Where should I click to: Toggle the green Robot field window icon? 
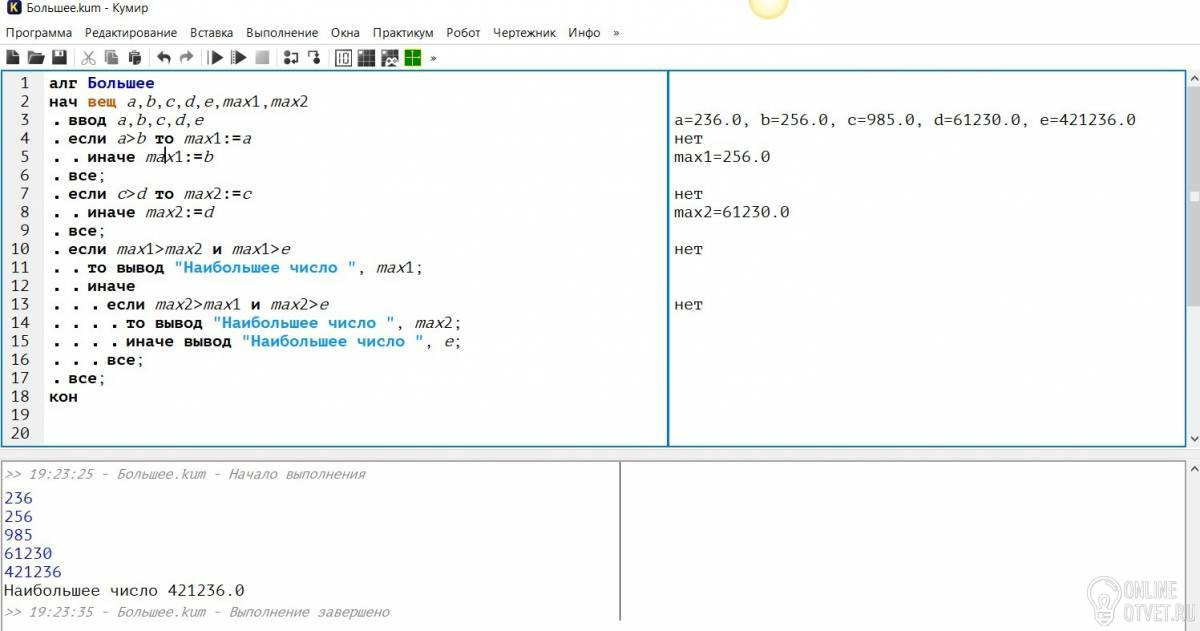(412, 58)
